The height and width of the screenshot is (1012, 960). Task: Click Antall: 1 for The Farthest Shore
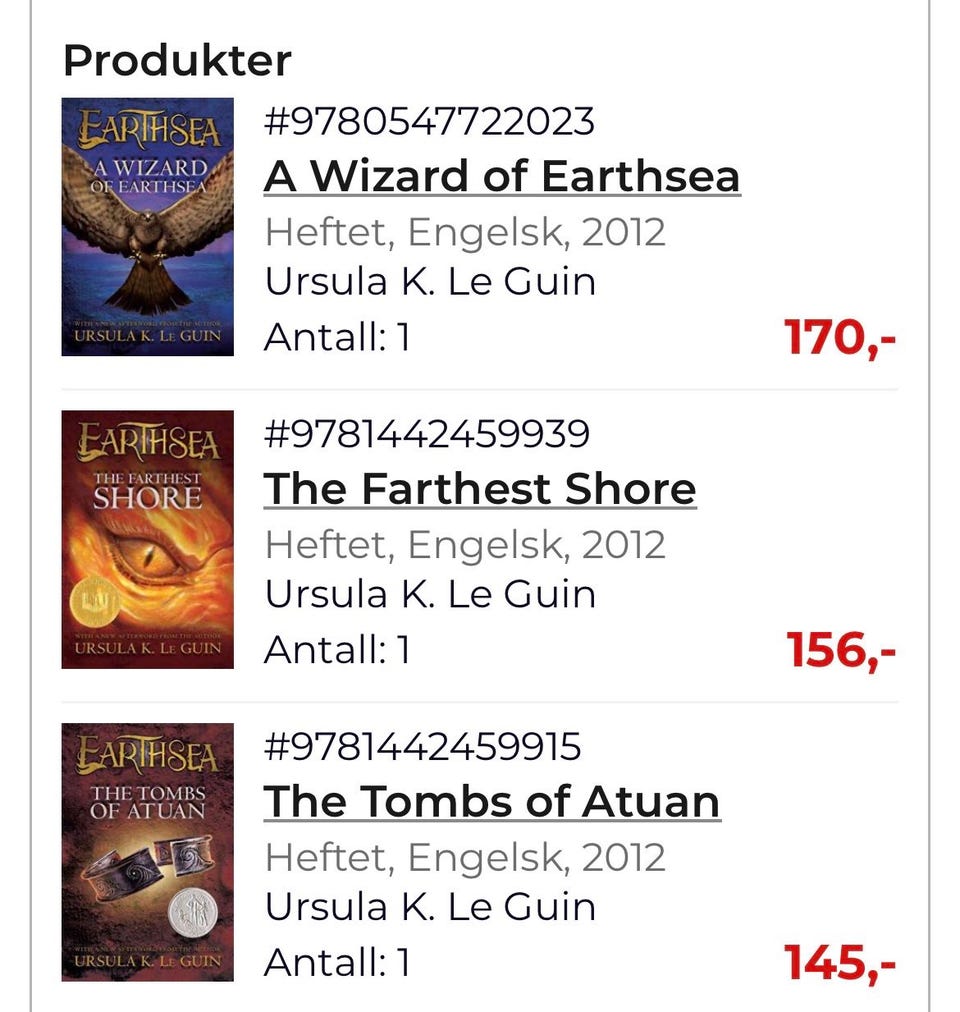click(337, 649)
